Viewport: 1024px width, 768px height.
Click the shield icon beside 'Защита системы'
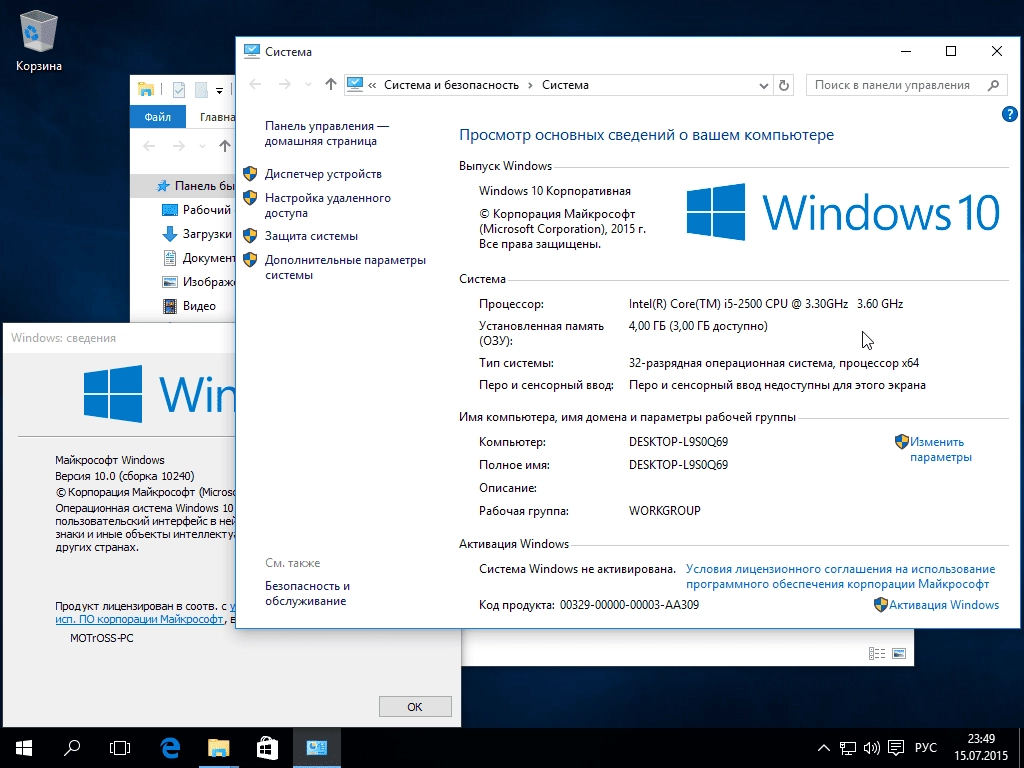[x=250, y=236]
